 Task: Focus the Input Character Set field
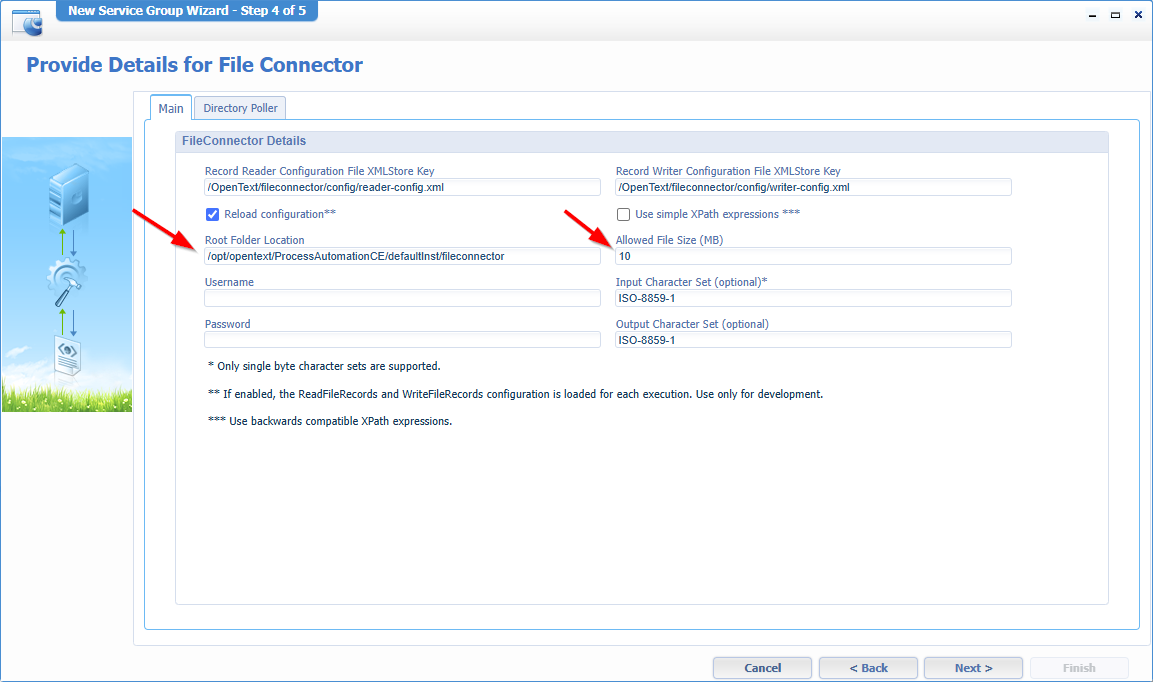click(813, 298)
